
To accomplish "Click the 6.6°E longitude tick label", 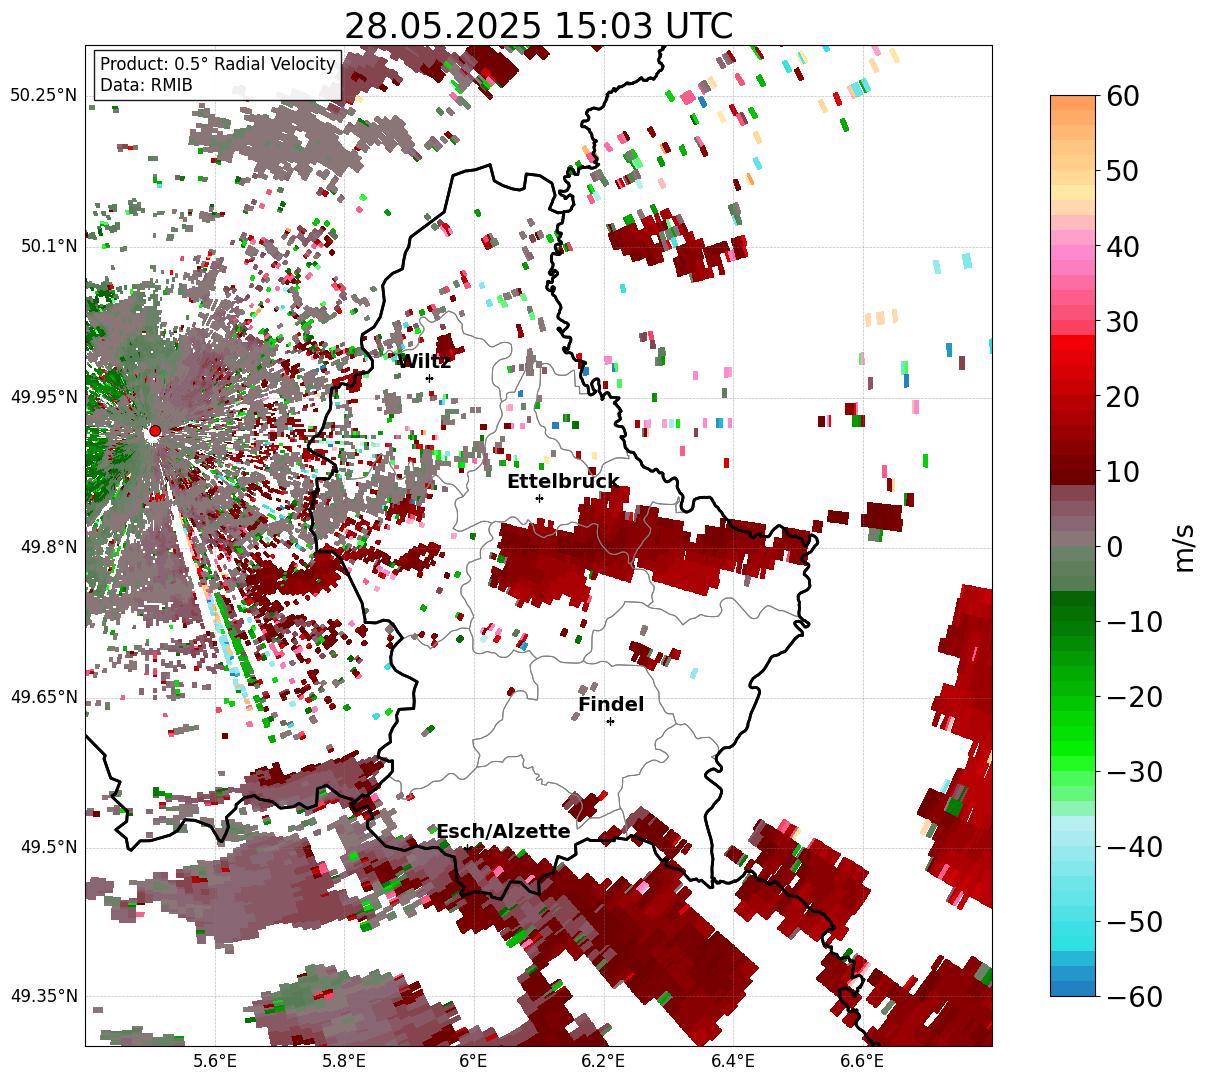I will click(862, 1061).
